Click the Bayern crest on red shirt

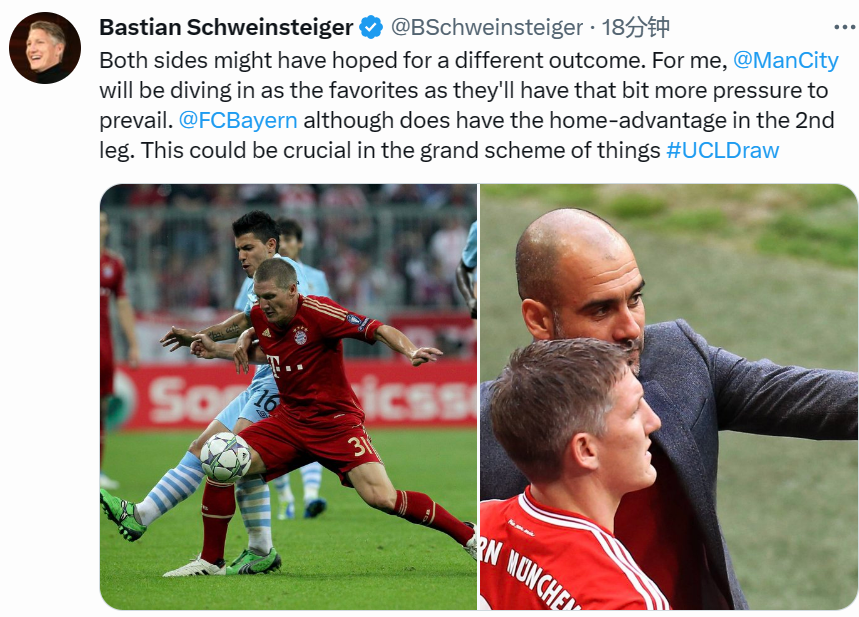300,336
